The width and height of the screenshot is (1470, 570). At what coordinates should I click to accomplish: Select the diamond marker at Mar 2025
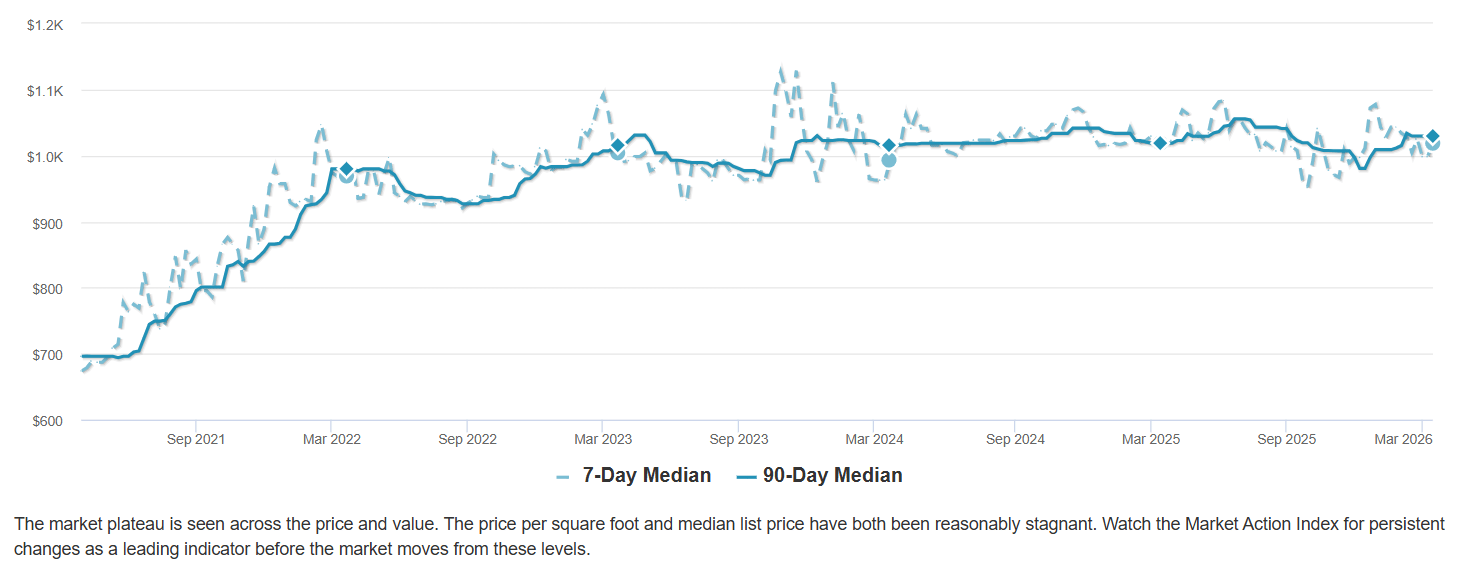click(x=1160, y=143)
